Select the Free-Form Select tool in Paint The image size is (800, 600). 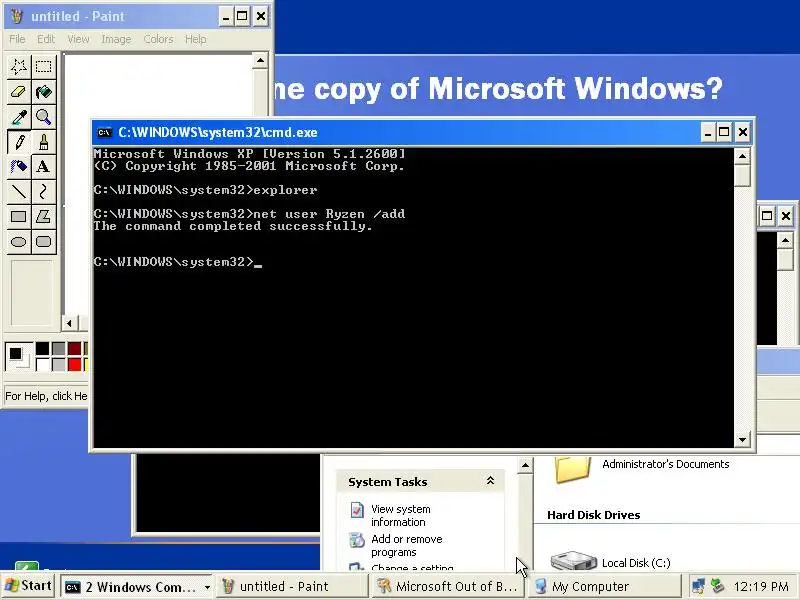coord(19,66)
